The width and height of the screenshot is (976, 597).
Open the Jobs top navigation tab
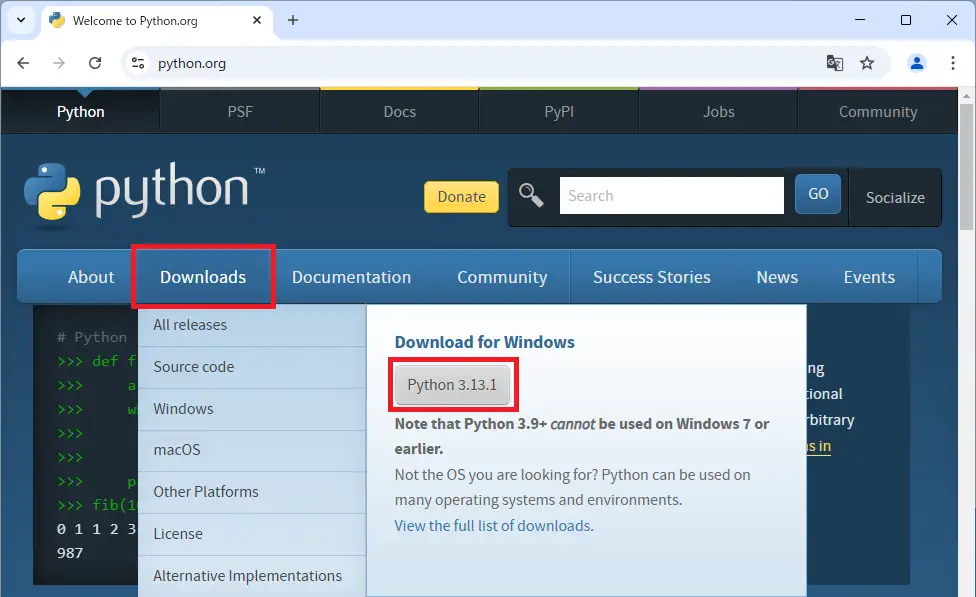pos(718,111)
